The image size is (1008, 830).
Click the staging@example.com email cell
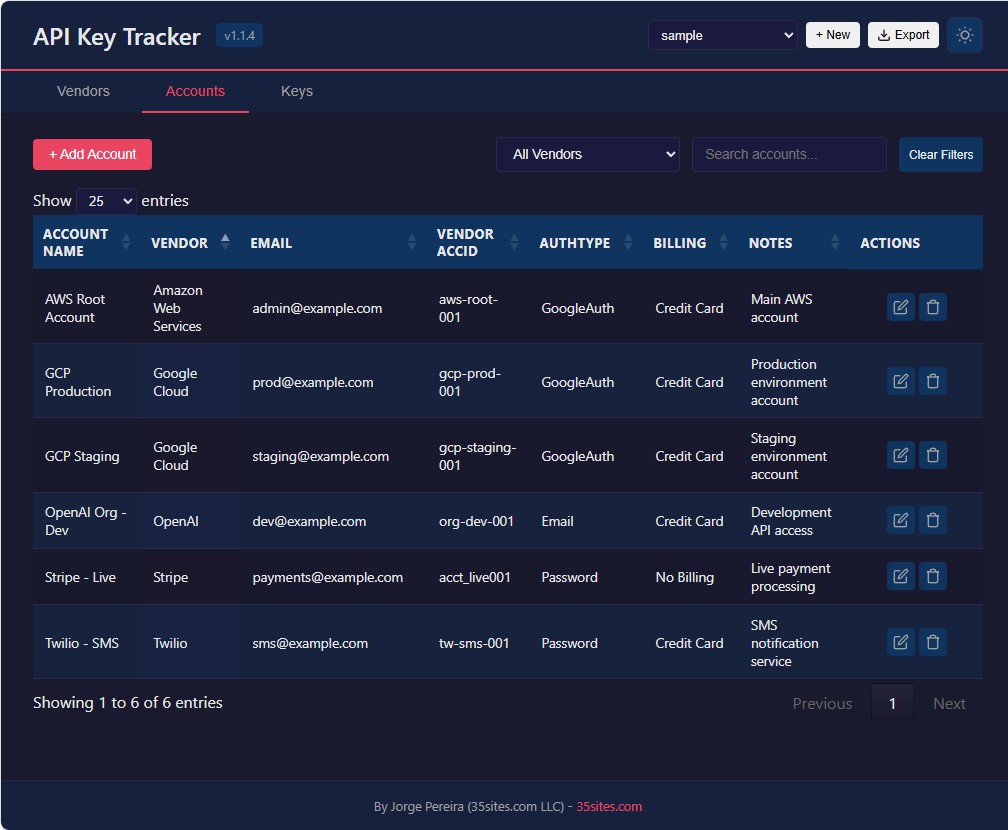pos(320,456)
